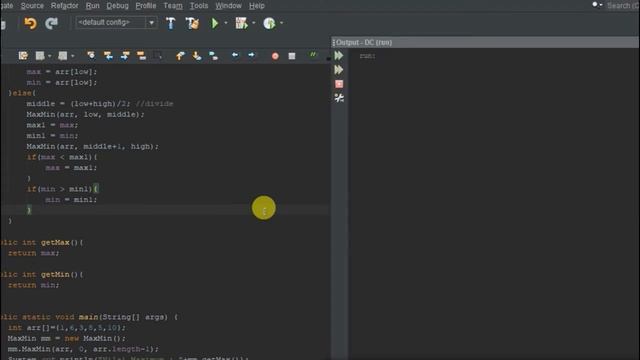The width and height of the screenshot is (640, 360).
Task: Click the Undo arrow icon
Action: point(30,23)
